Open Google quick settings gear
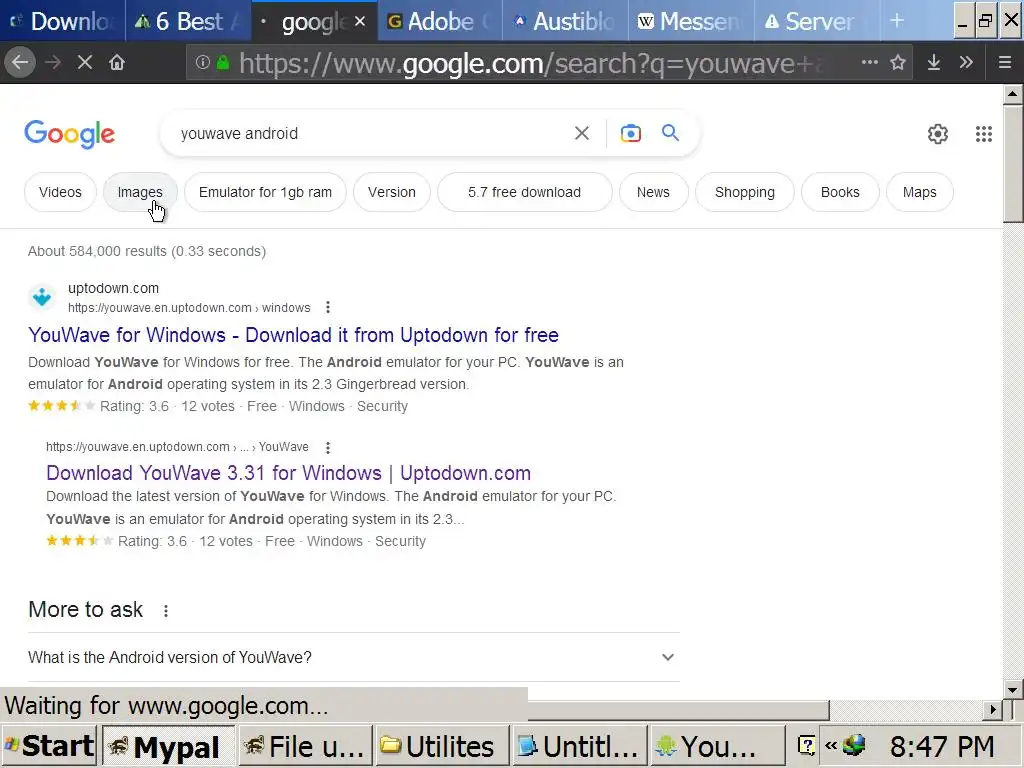Screen dimensions: 1024x768 [x=938, y=134]
